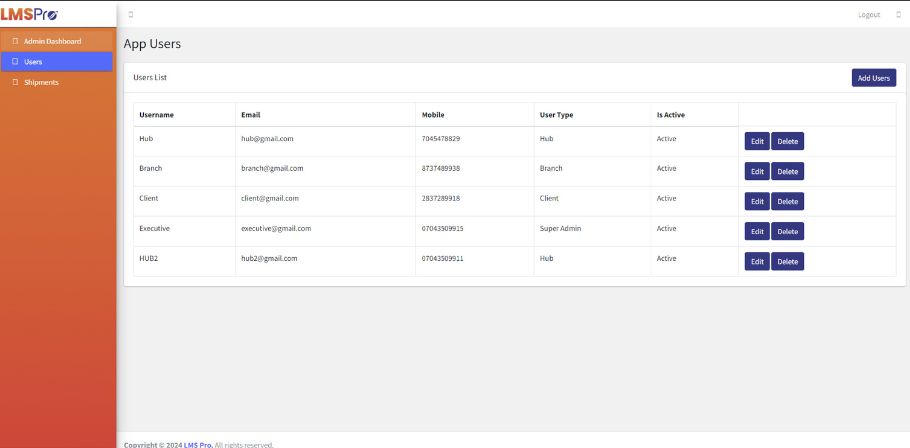Click the sidebar toggle icon in top bar
This screenshot has height=448, width=910.
click(131, 14)
